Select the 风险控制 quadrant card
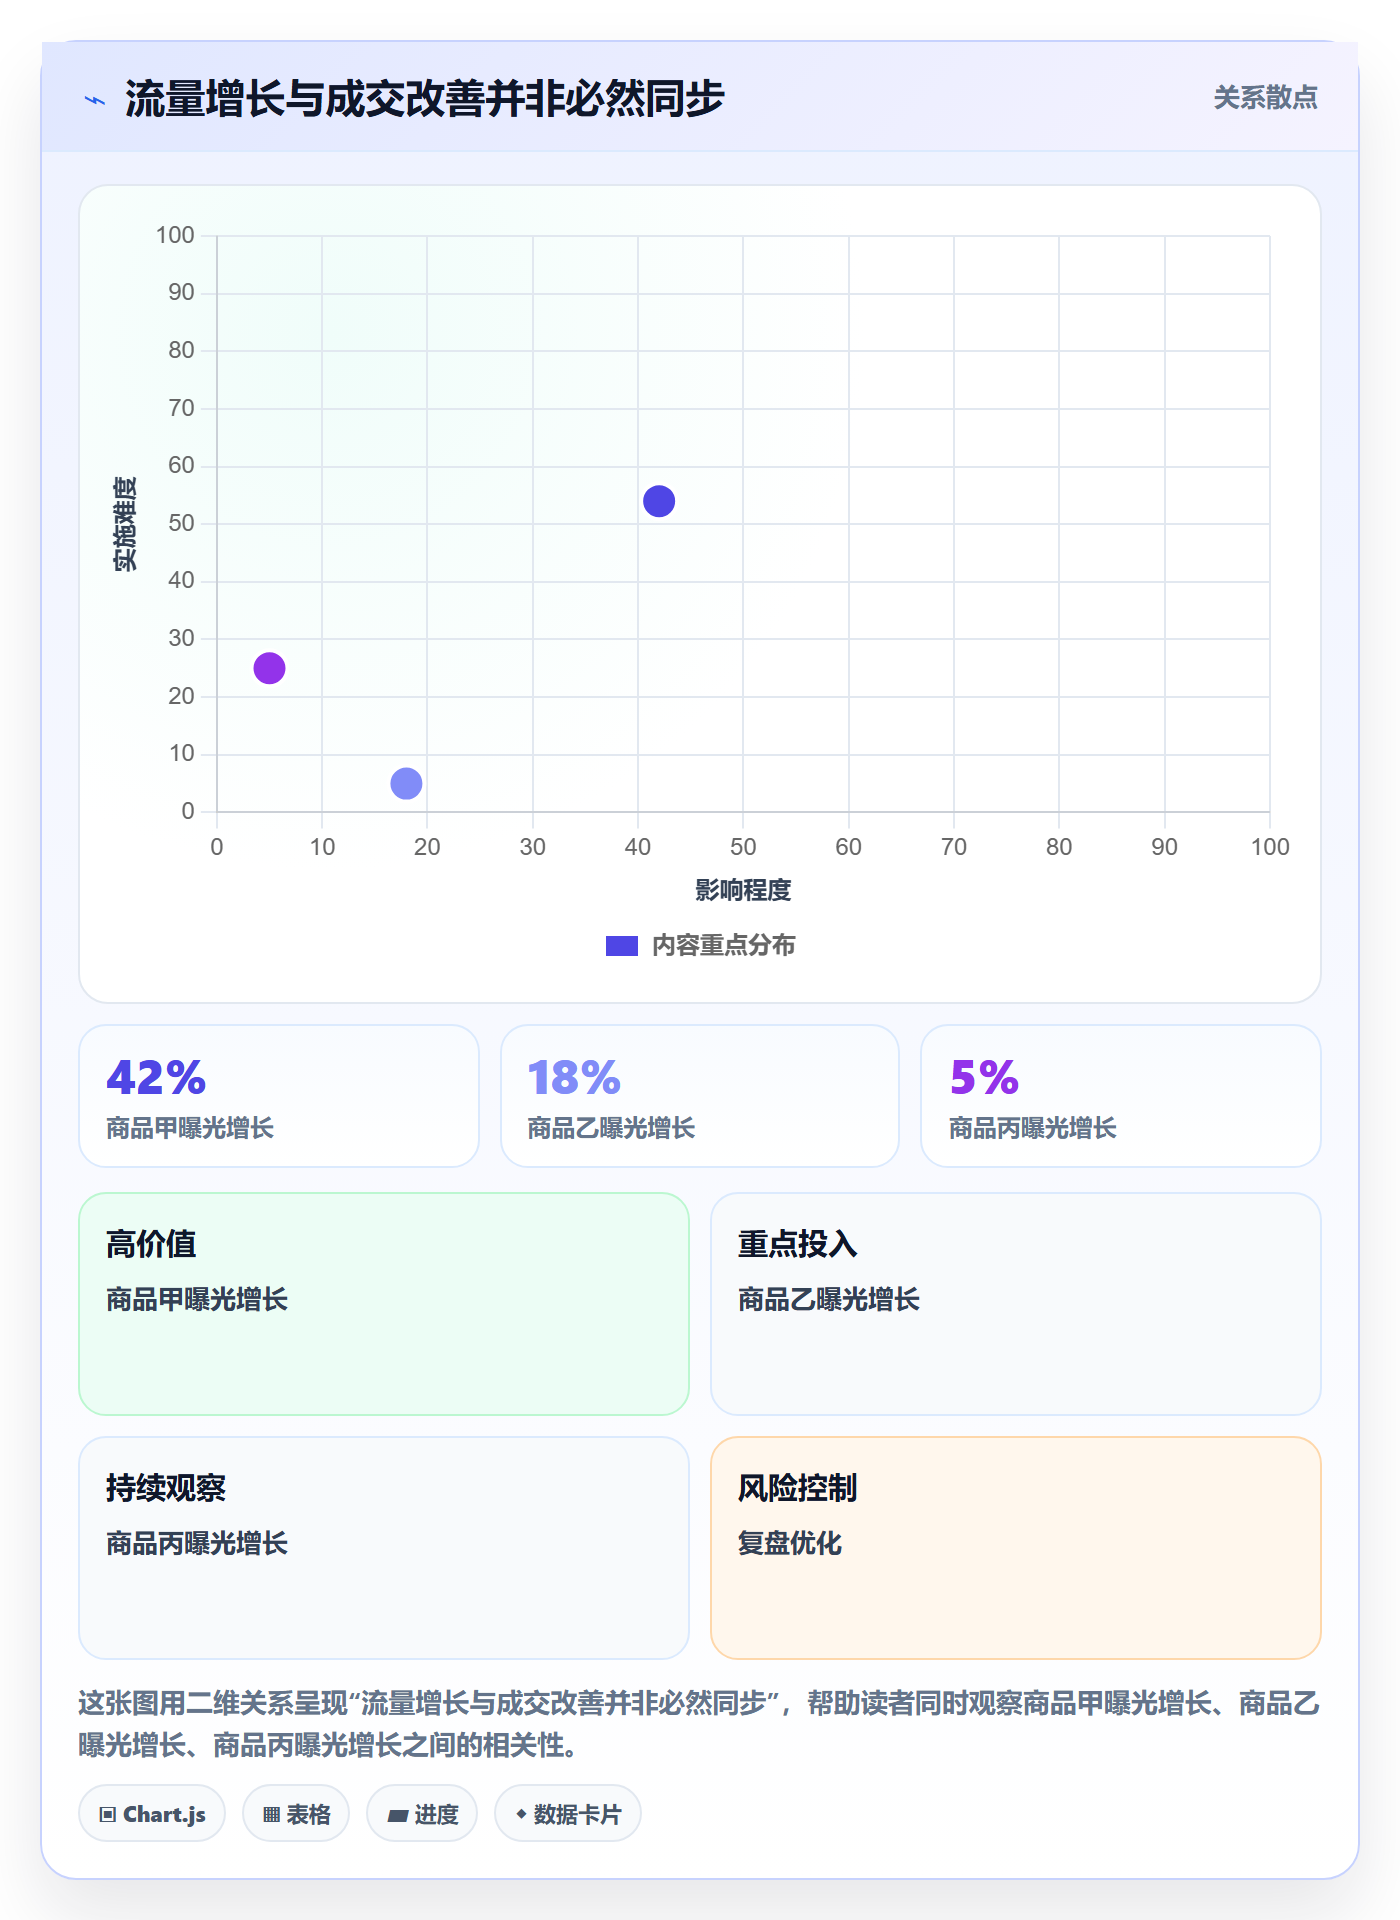 click(x=1016, y=1548)
